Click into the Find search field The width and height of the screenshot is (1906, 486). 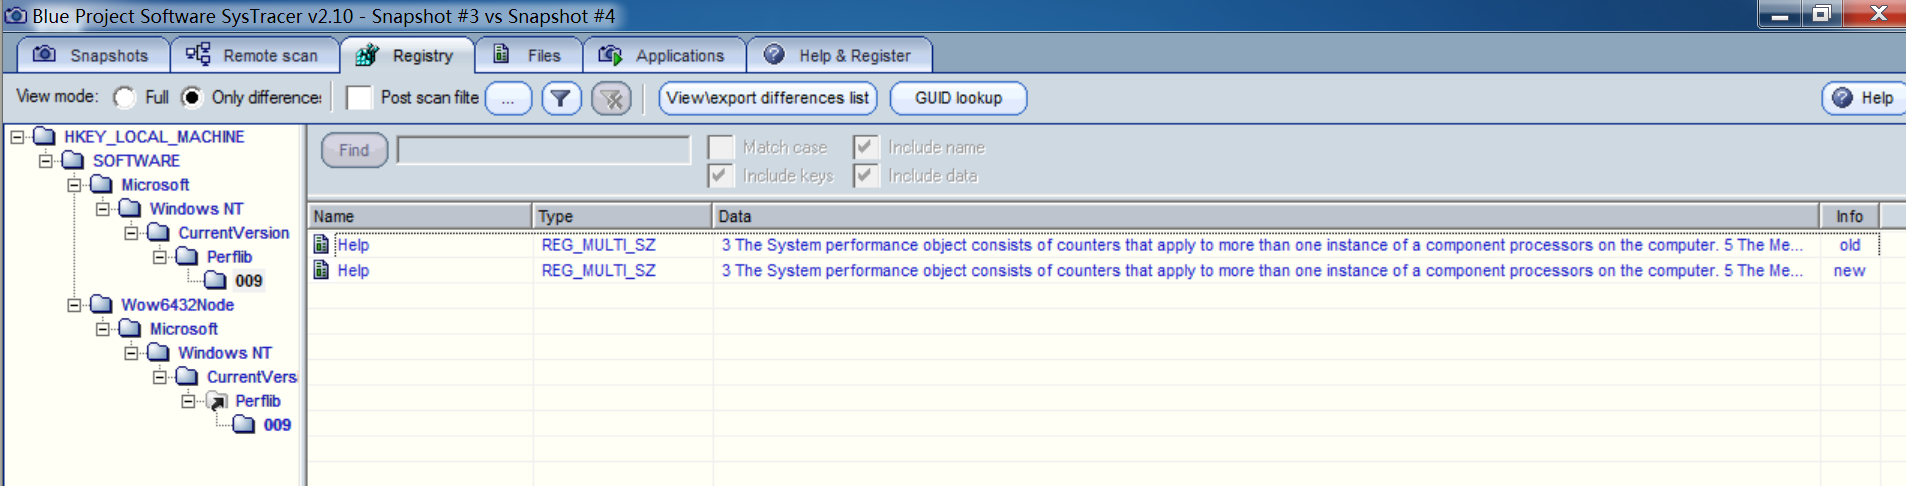click(x=544, y=150)
